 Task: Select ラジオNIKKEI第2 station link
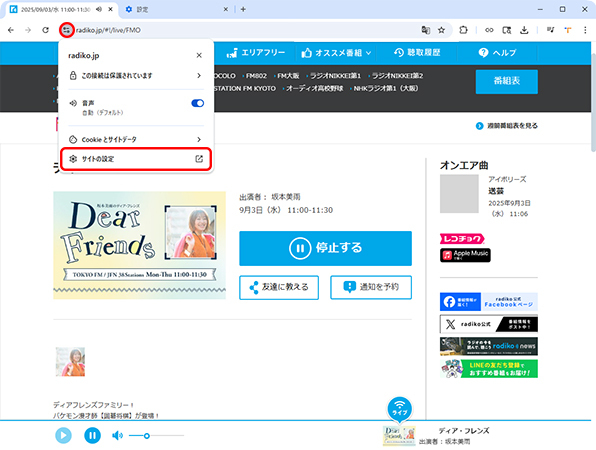coord(397,76)
